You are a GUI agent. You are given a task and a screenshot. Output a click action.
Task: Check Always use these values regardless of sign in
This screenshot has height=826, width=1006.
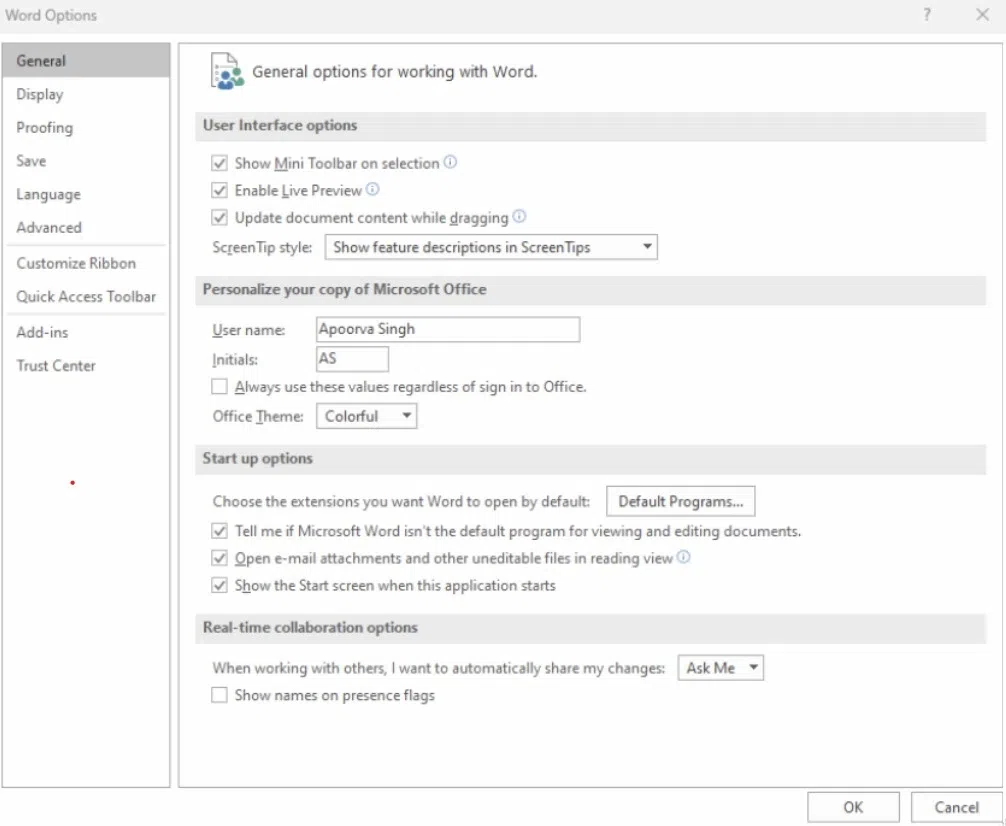[219, 386]
